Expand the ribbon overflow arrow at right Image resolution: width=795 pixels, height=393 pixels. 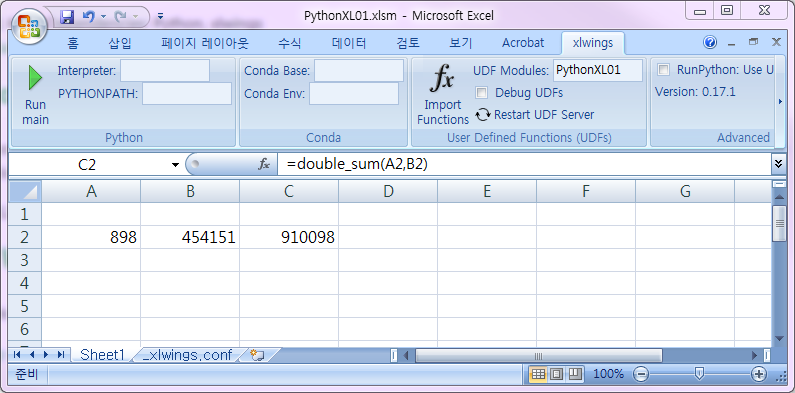[x=780, y=102]
